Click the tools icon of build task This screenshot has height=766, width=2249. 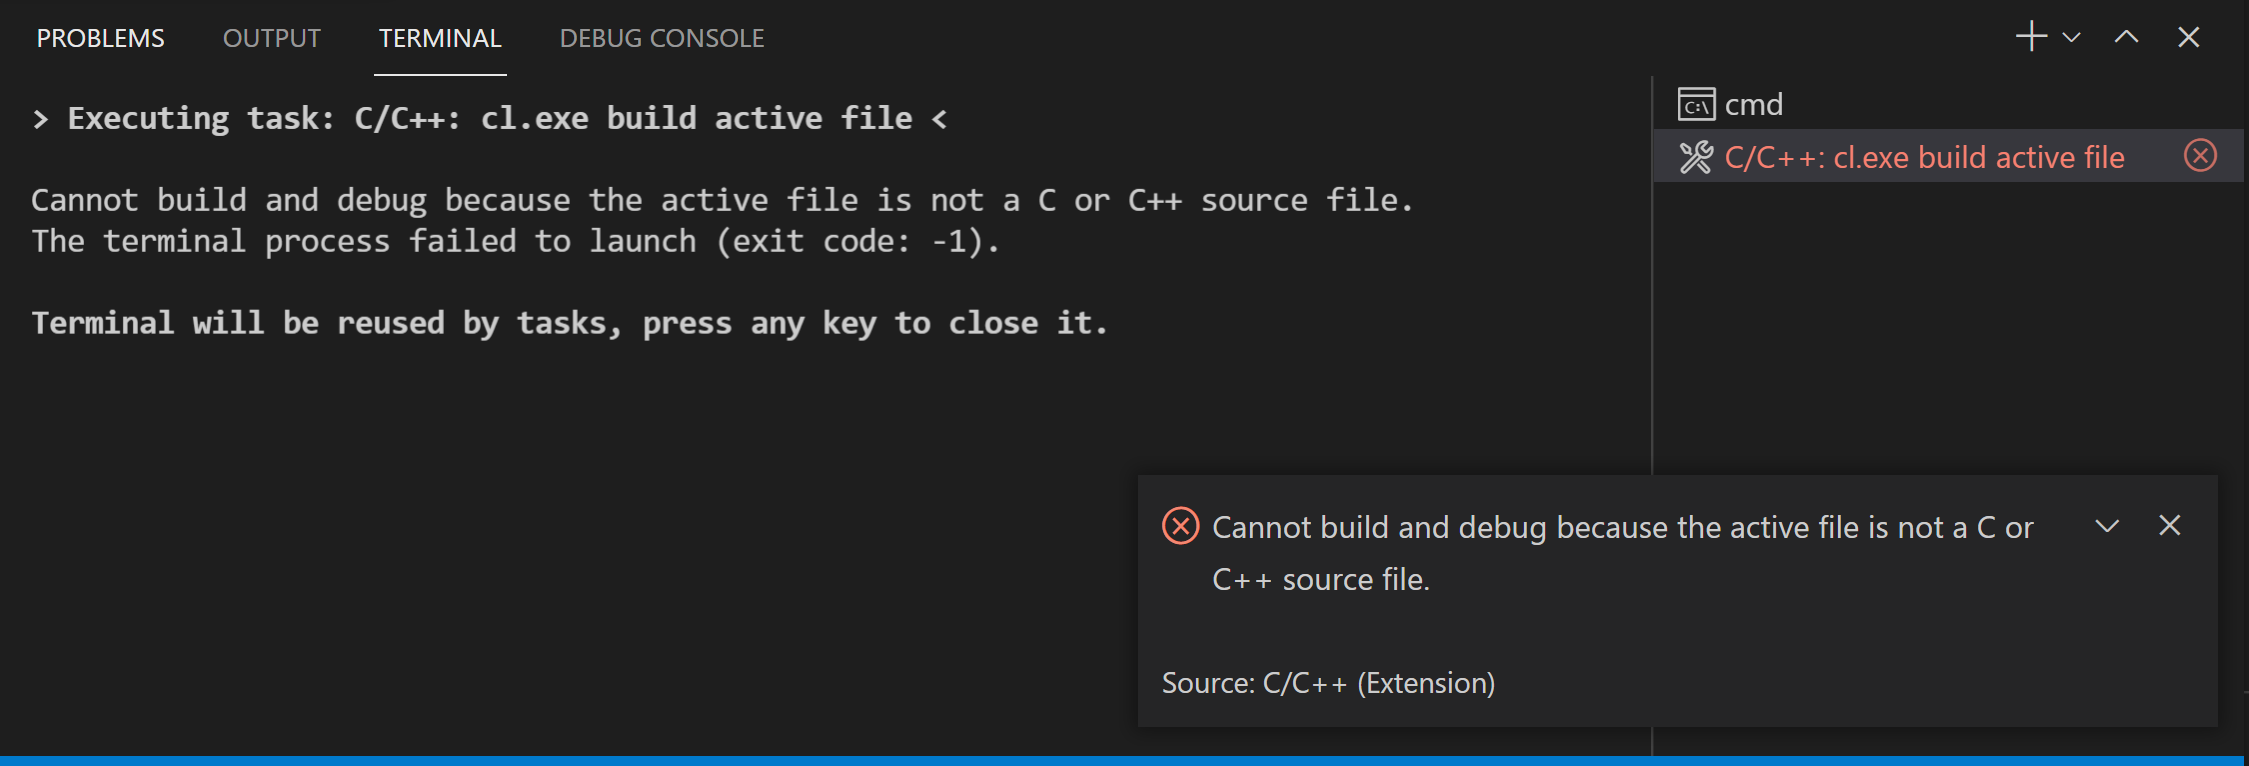pos(1696,157)
